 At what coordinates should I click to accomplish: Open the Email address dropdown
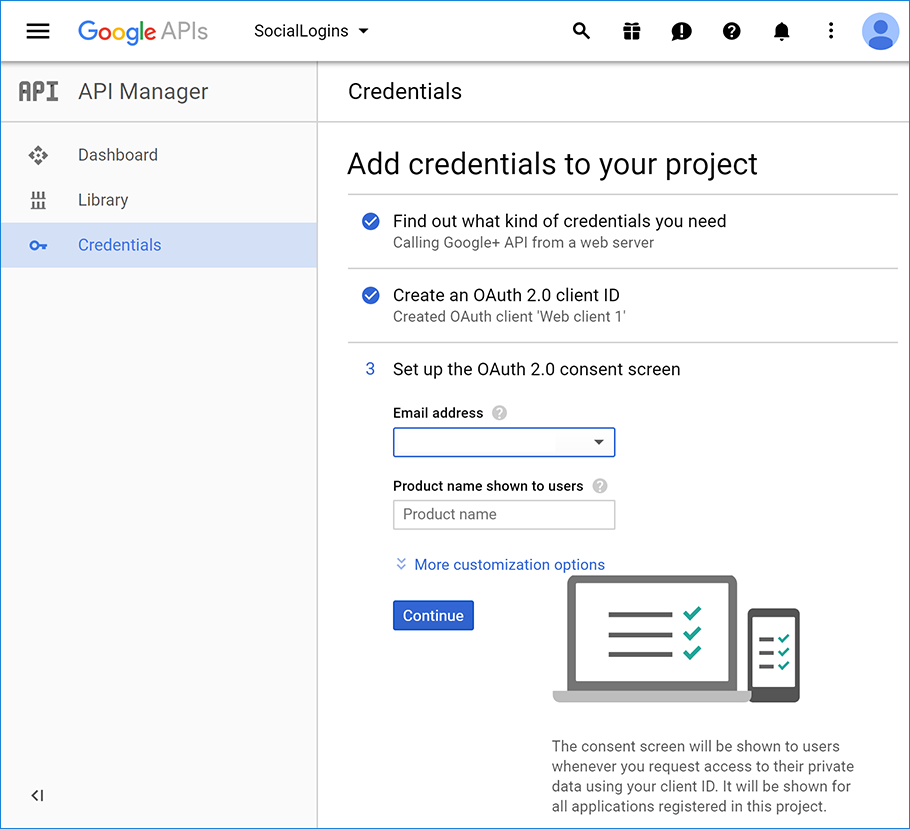point(503,442)
